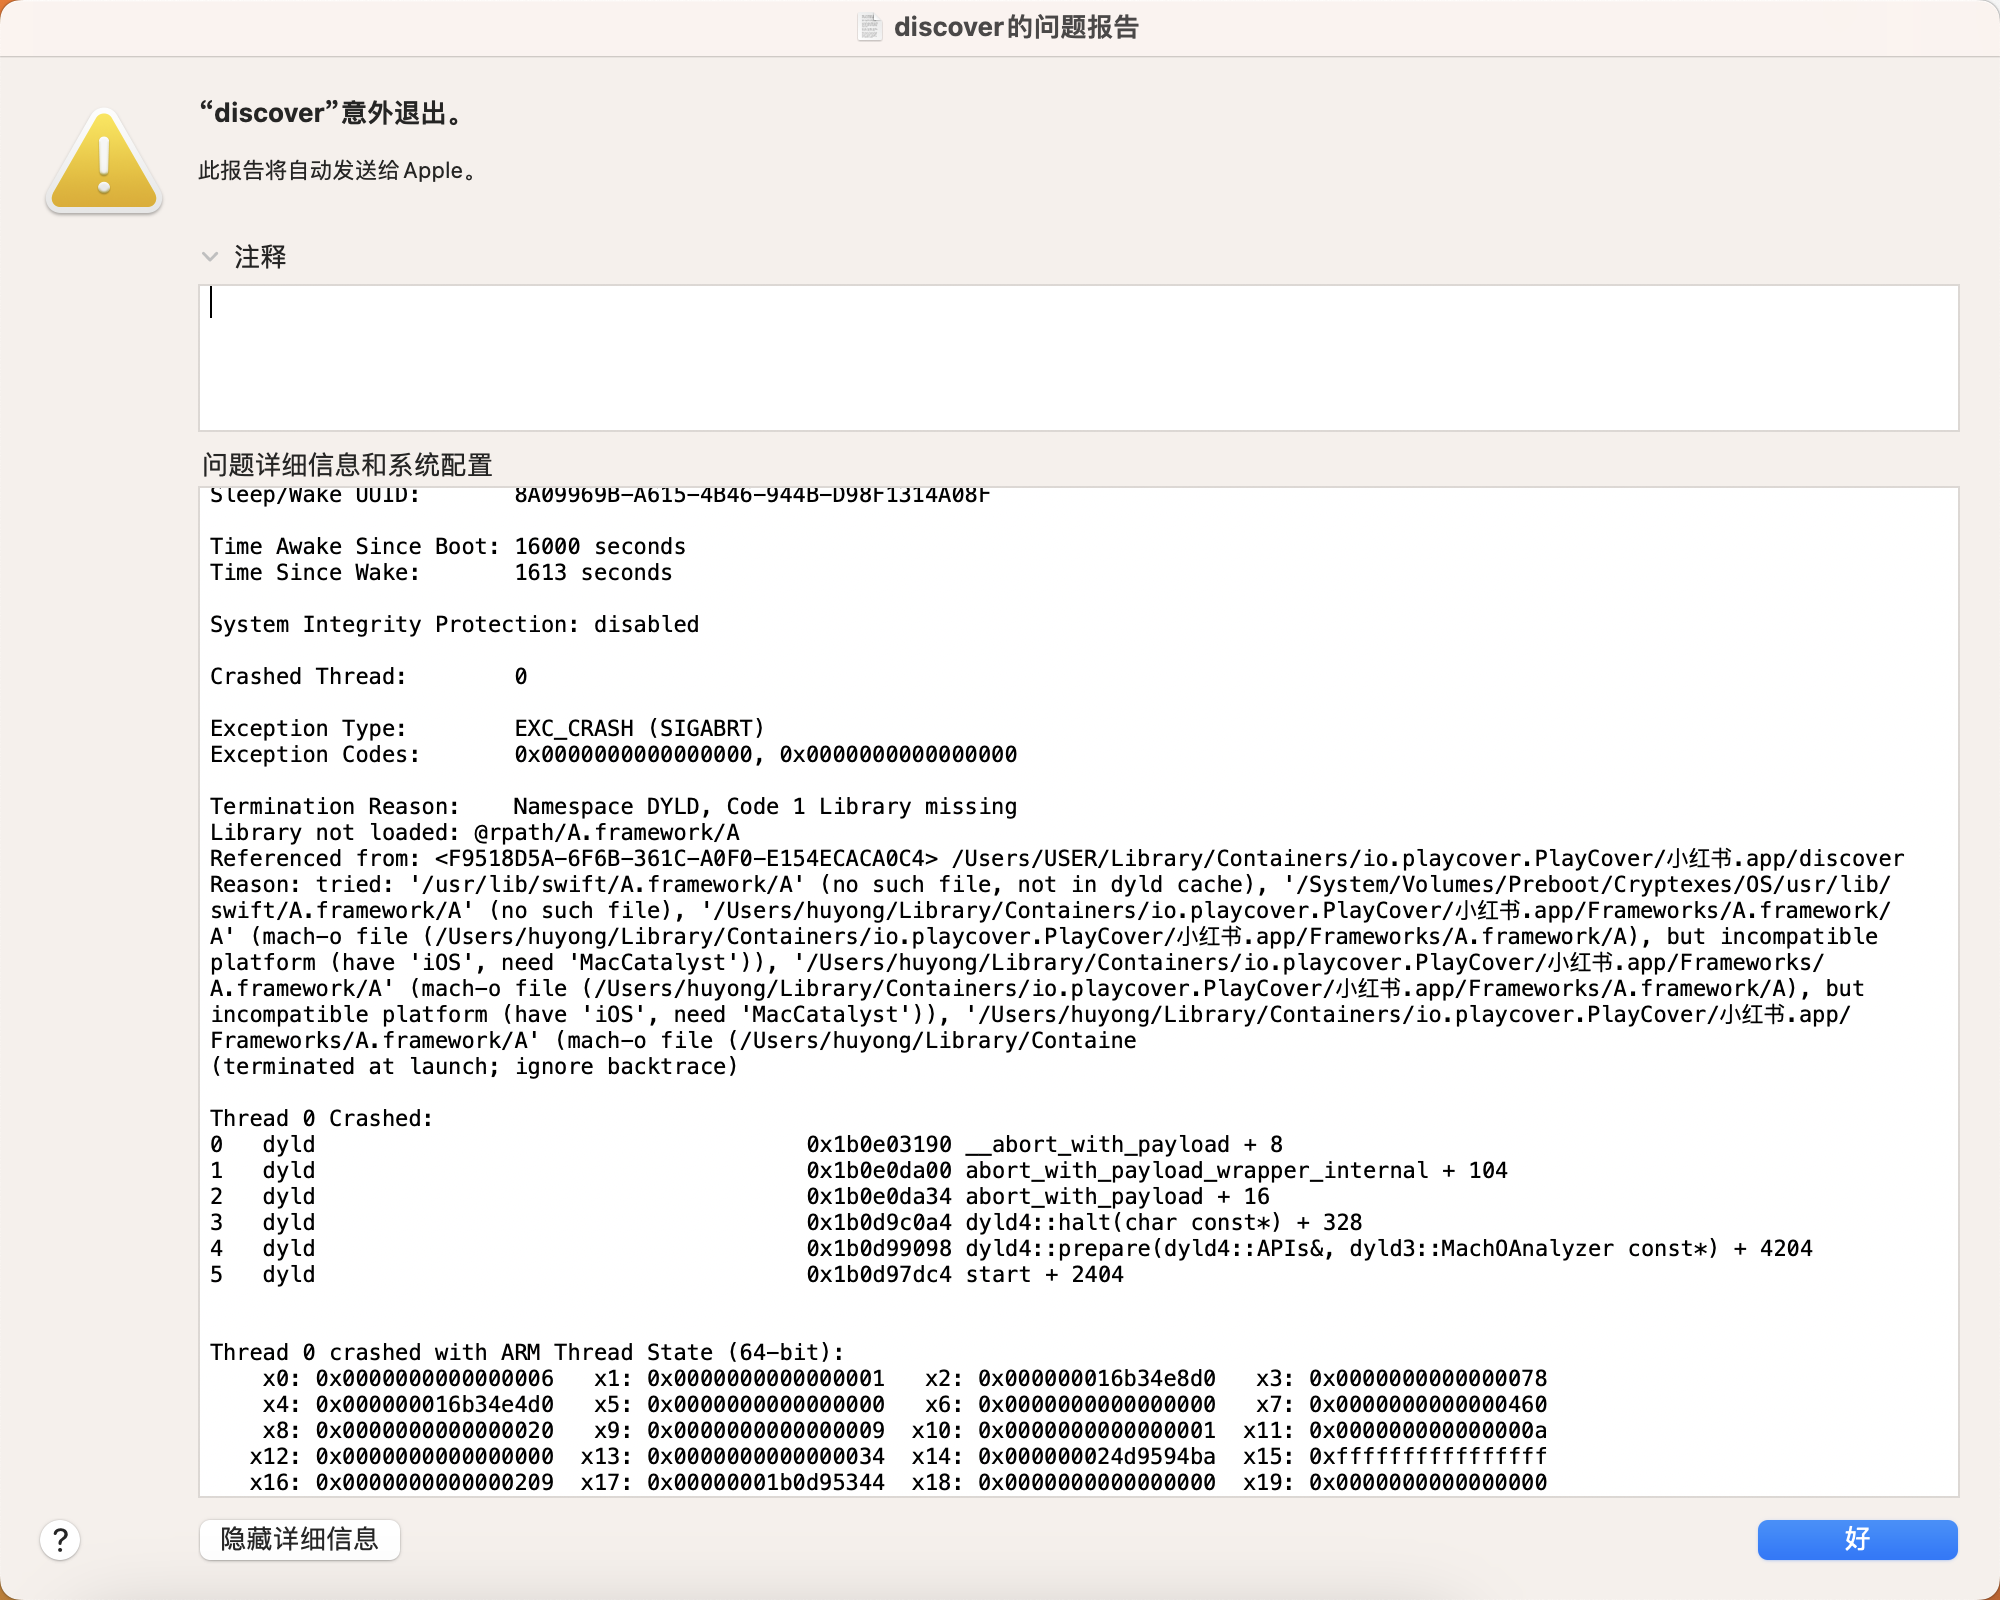Open help with the question mark button
The height and width of the screenshot is (1600, 2000).
[x=60, y=1540]
